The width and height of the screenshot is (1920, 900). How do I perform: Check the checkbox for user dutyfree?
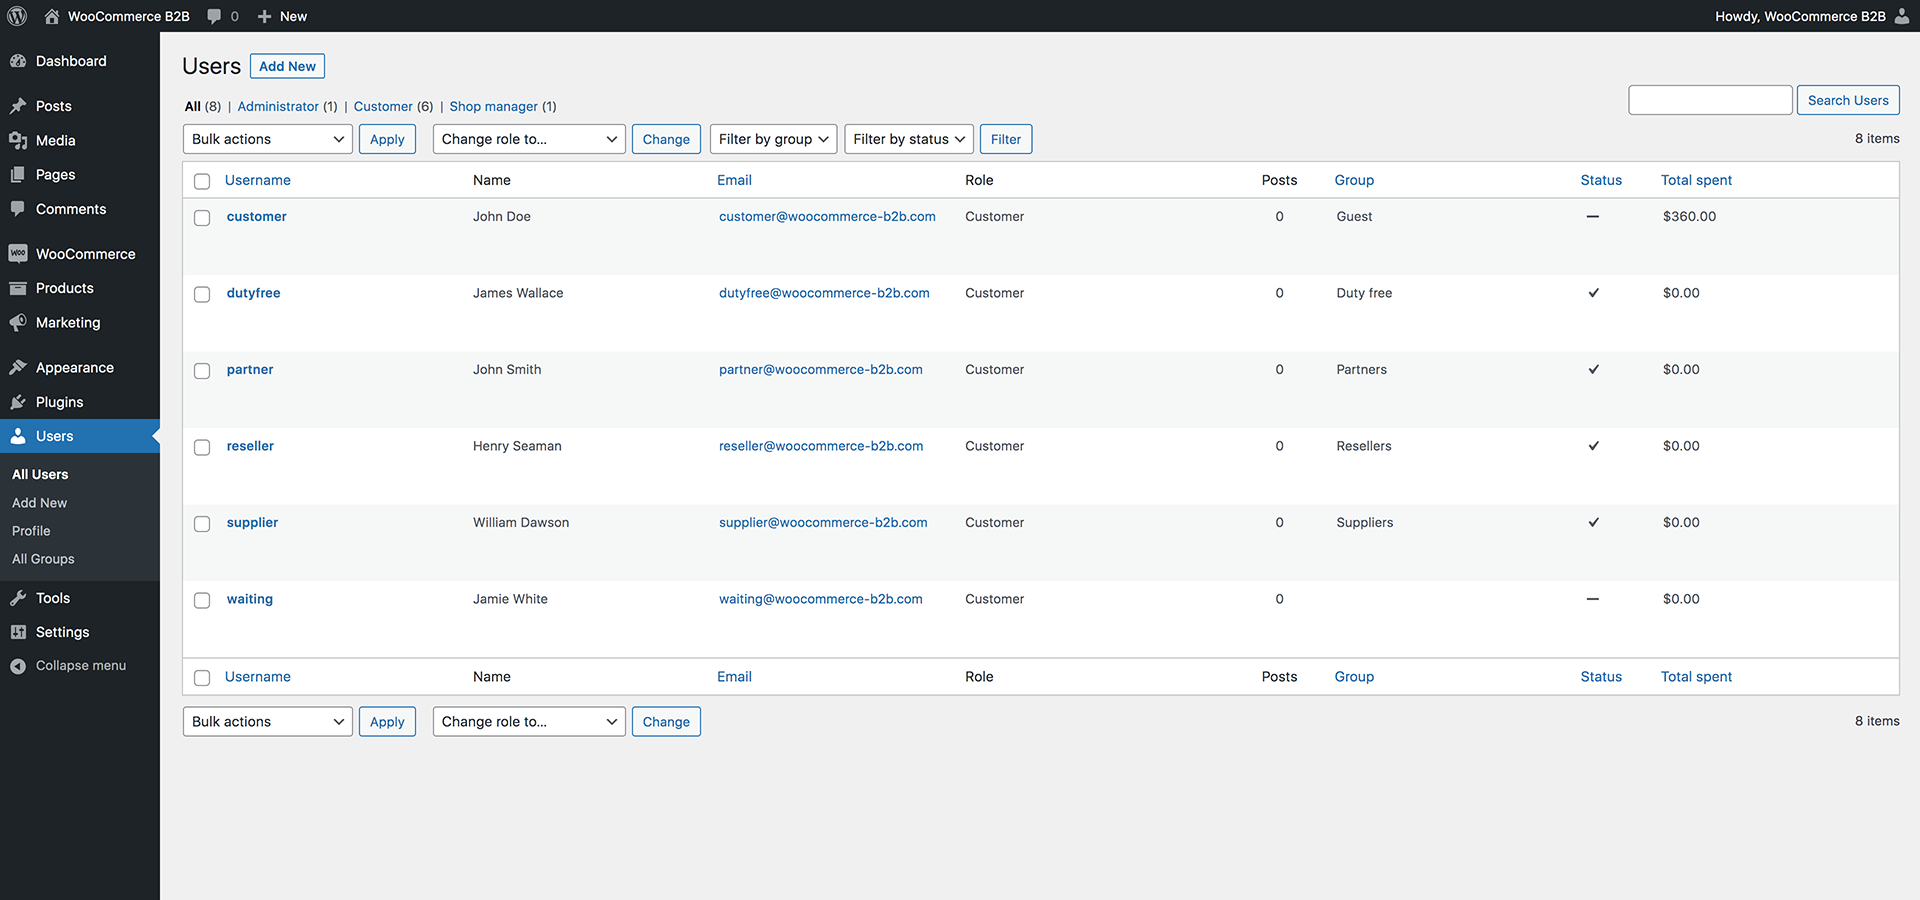(202, 294)
